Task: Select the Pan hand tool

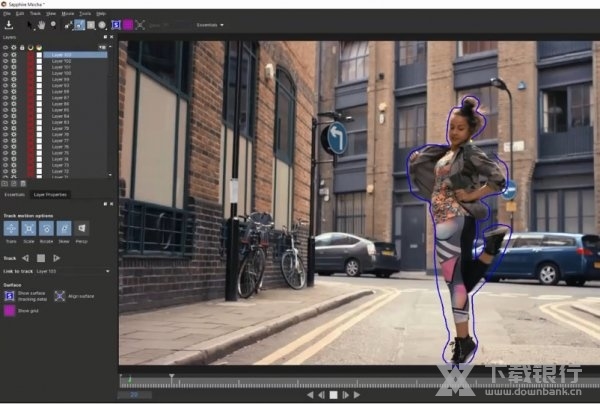Action: click(41, 24)
